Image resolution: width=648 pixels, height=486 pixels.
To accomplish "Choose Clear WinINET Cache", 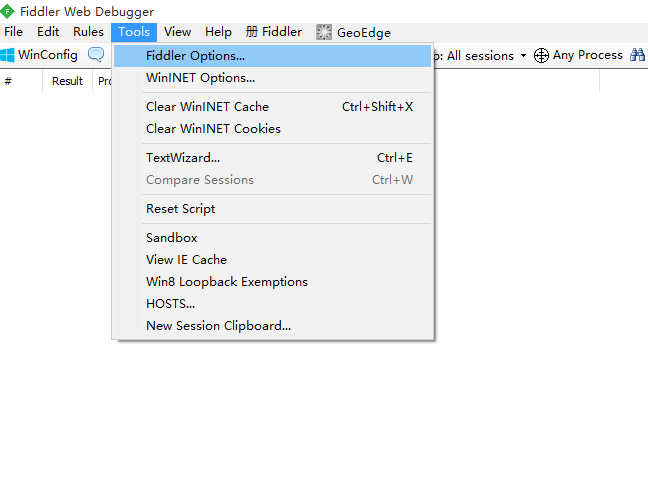I will pyautogui.click(x=272, y=107).
